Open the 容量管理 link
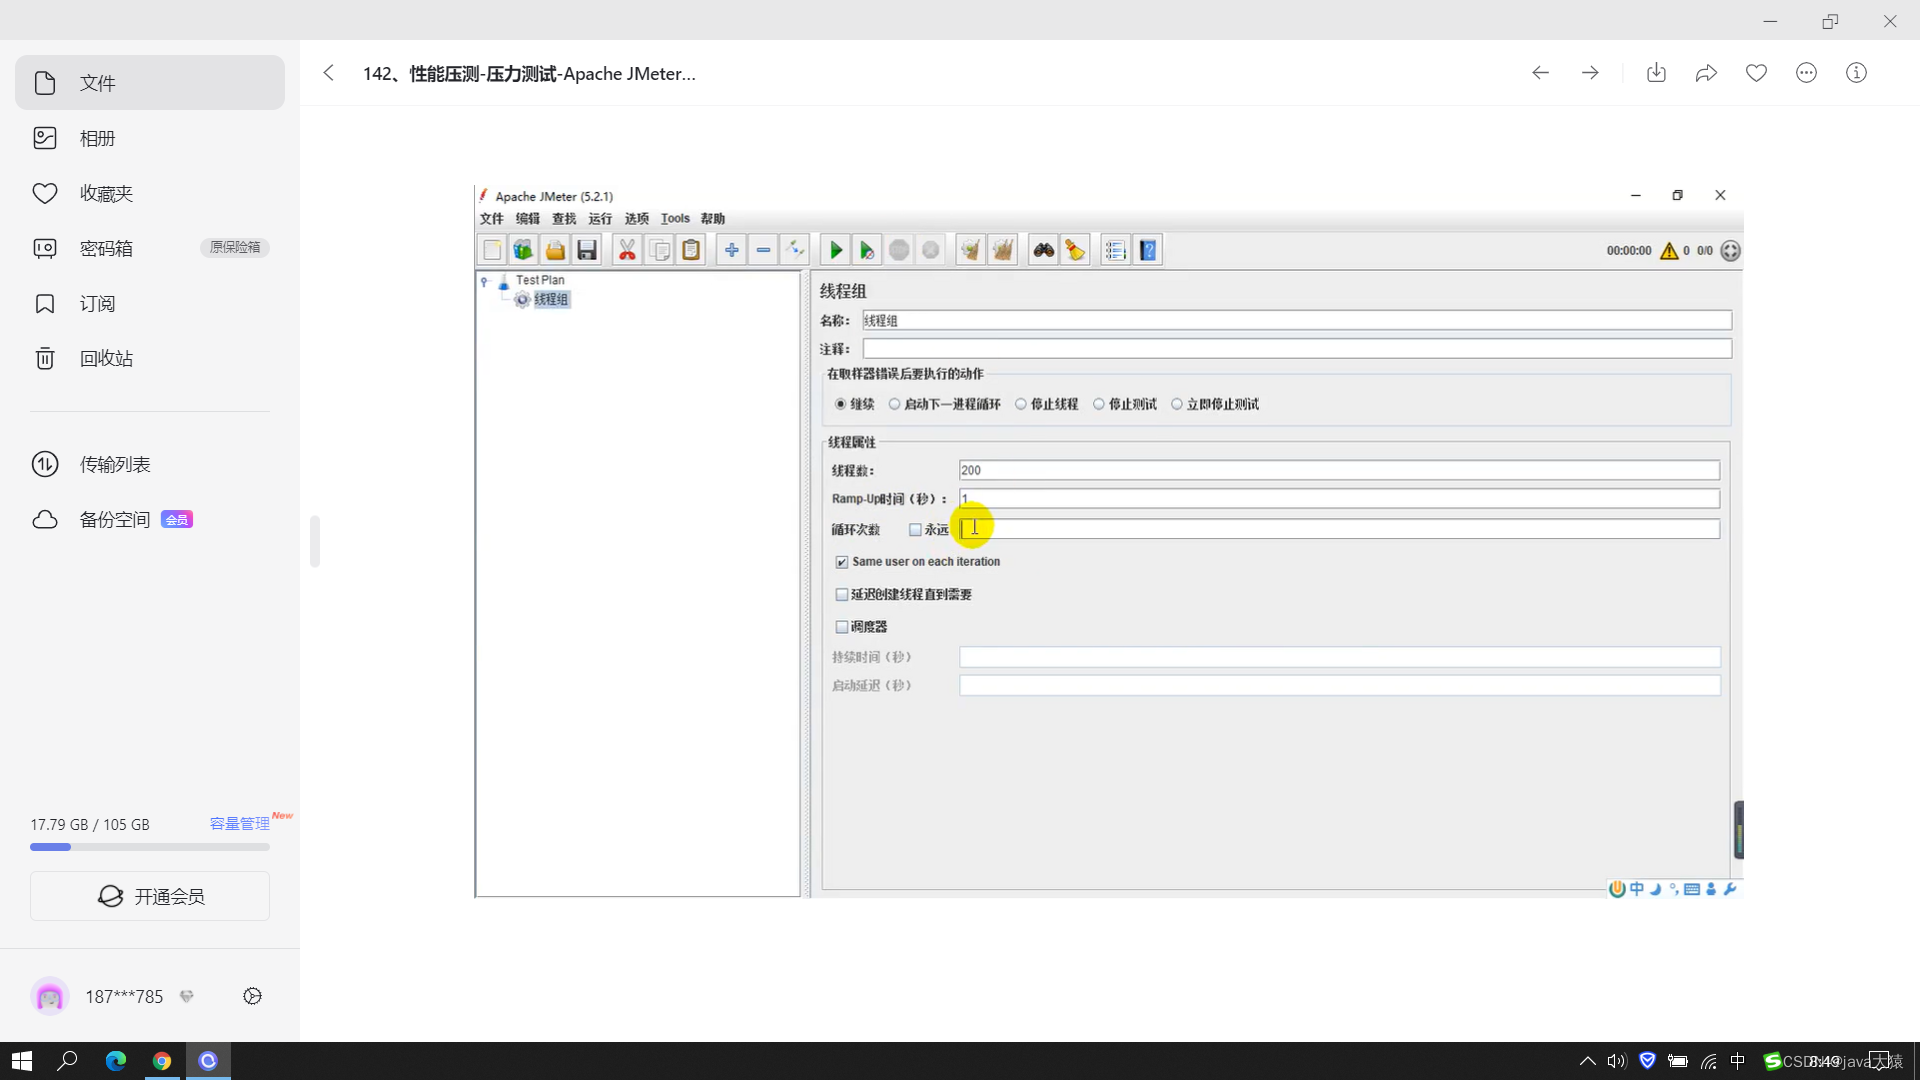The image size is (1920, 1080). (x=239, y=824)
